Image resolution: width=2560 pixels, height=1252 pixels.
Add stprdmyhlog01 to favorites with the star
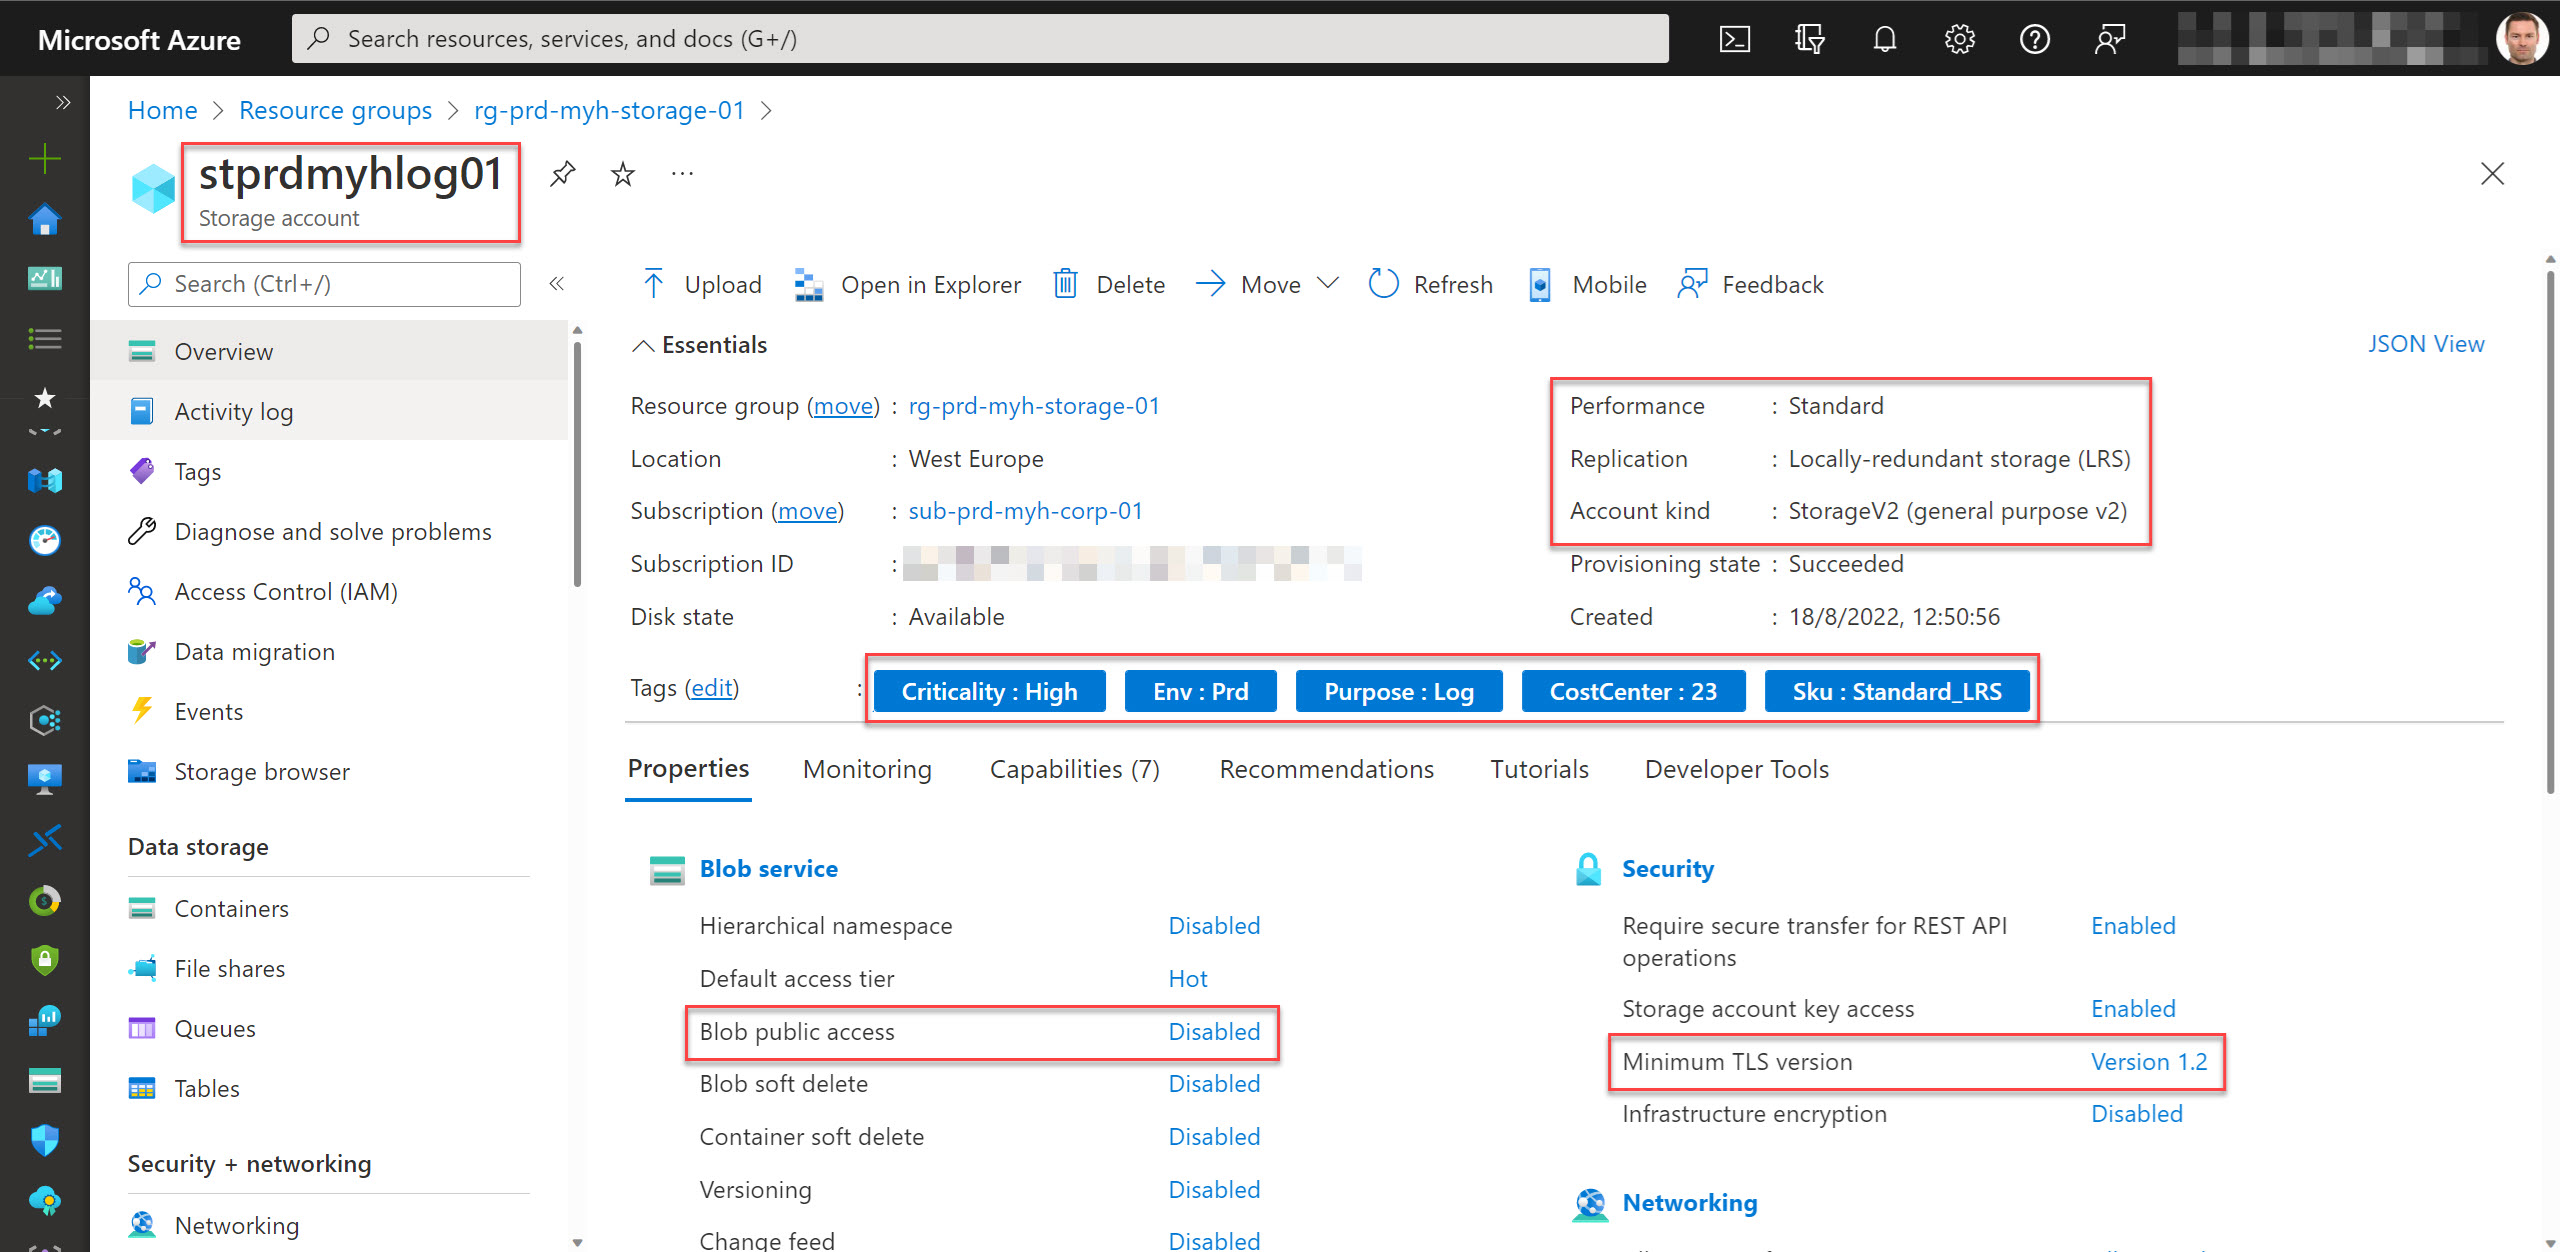pos(622,172)
